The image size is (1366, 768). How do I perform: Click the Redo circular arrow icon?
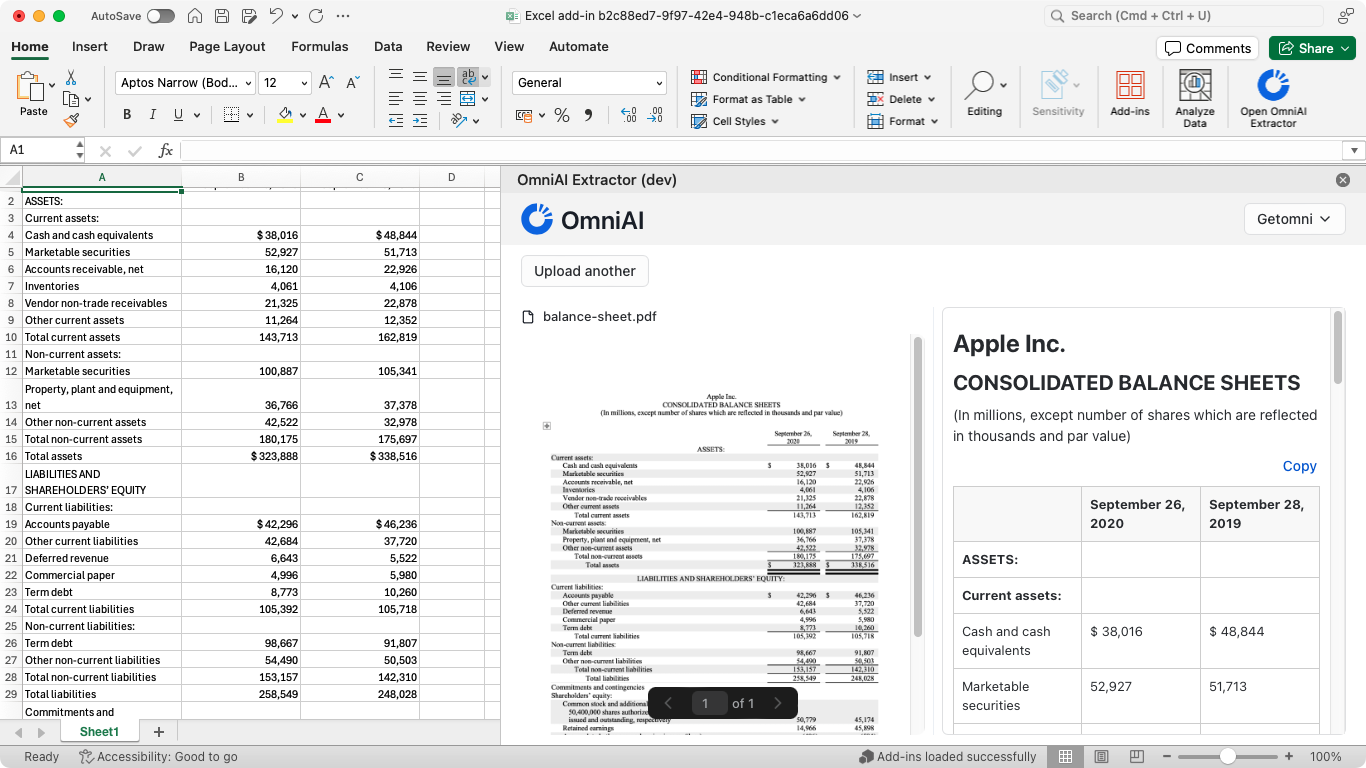[315, 16]
